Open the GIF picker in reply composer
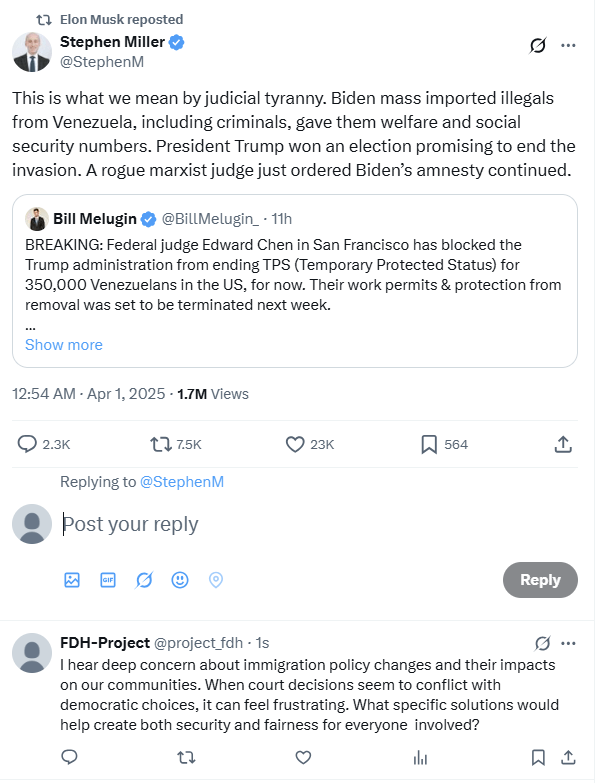Viewport: 604px width, 783px height. click(108, 580)
